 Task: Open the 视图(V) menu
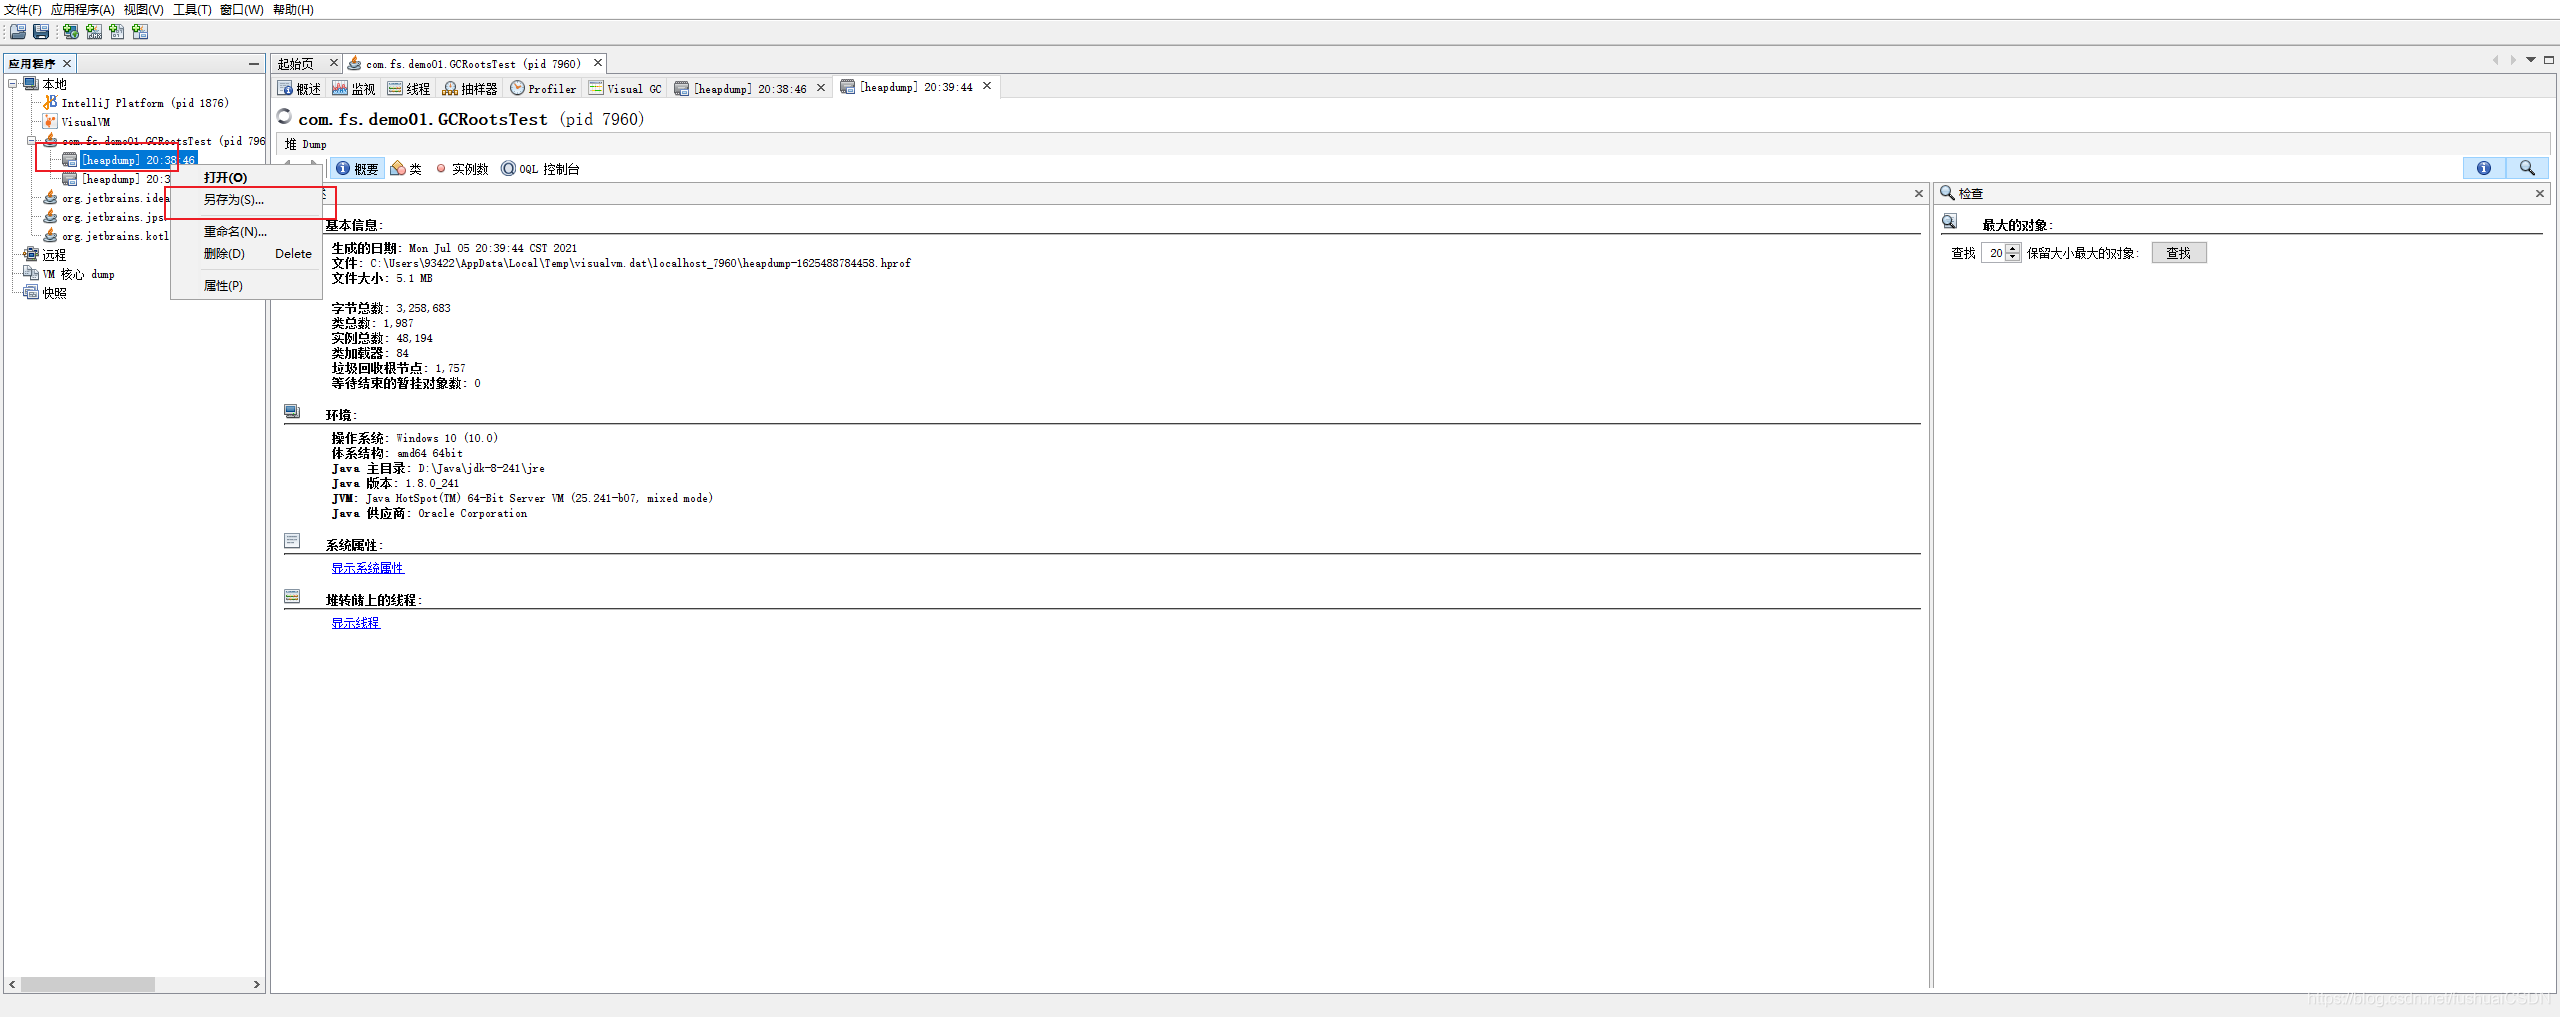144,9
